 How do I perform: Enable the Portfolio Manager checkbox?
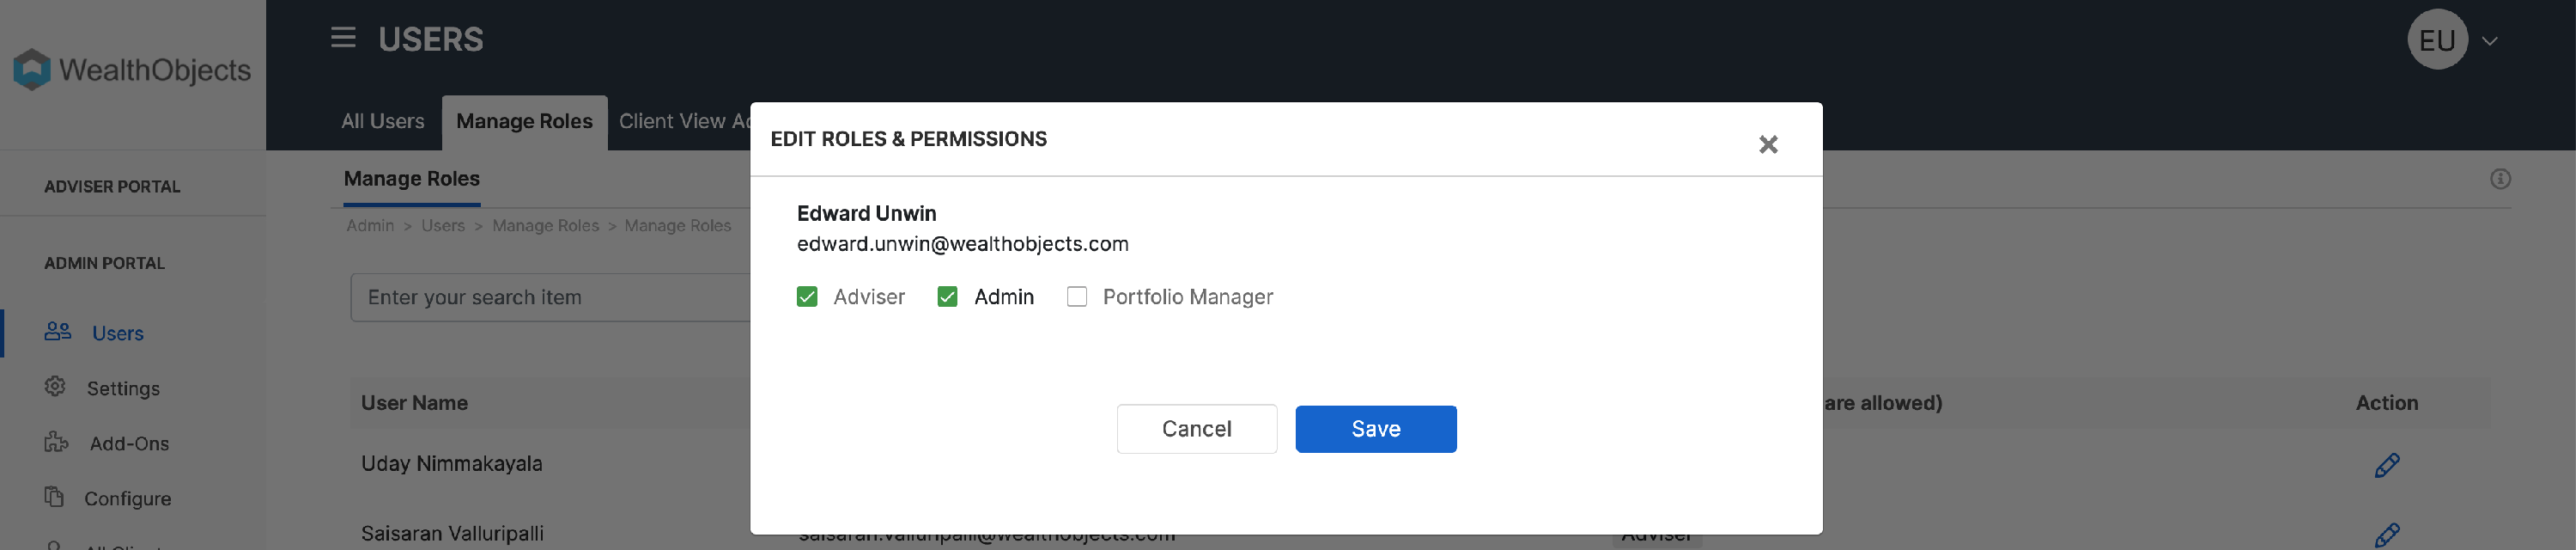tap(1077, 297)
